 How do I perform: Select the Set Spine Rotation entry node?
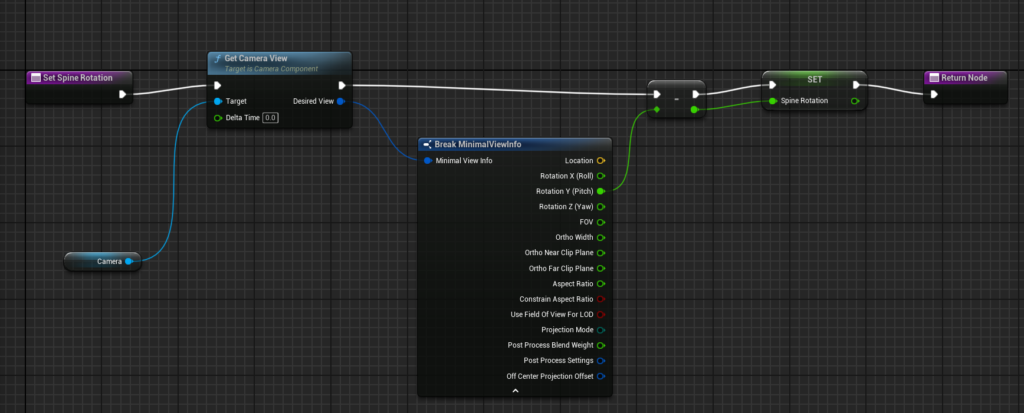tap(78, 77)
